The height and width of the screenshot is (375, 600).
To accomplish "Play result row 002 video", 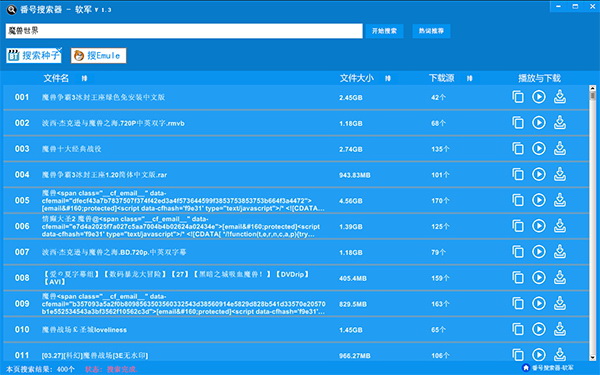I will 539,122.
